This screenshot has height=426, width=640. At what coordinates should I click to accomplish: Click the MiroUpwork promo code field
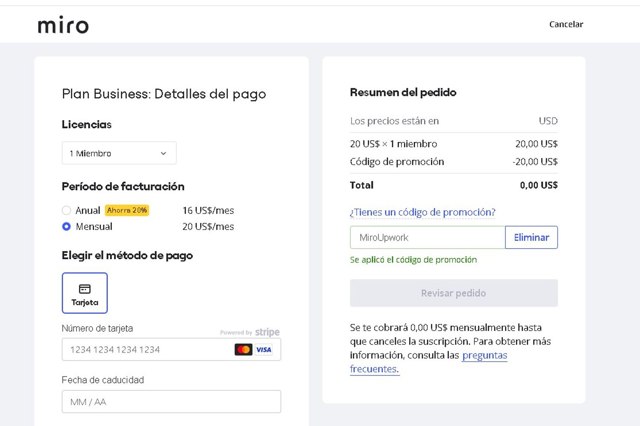coord(427,237)
